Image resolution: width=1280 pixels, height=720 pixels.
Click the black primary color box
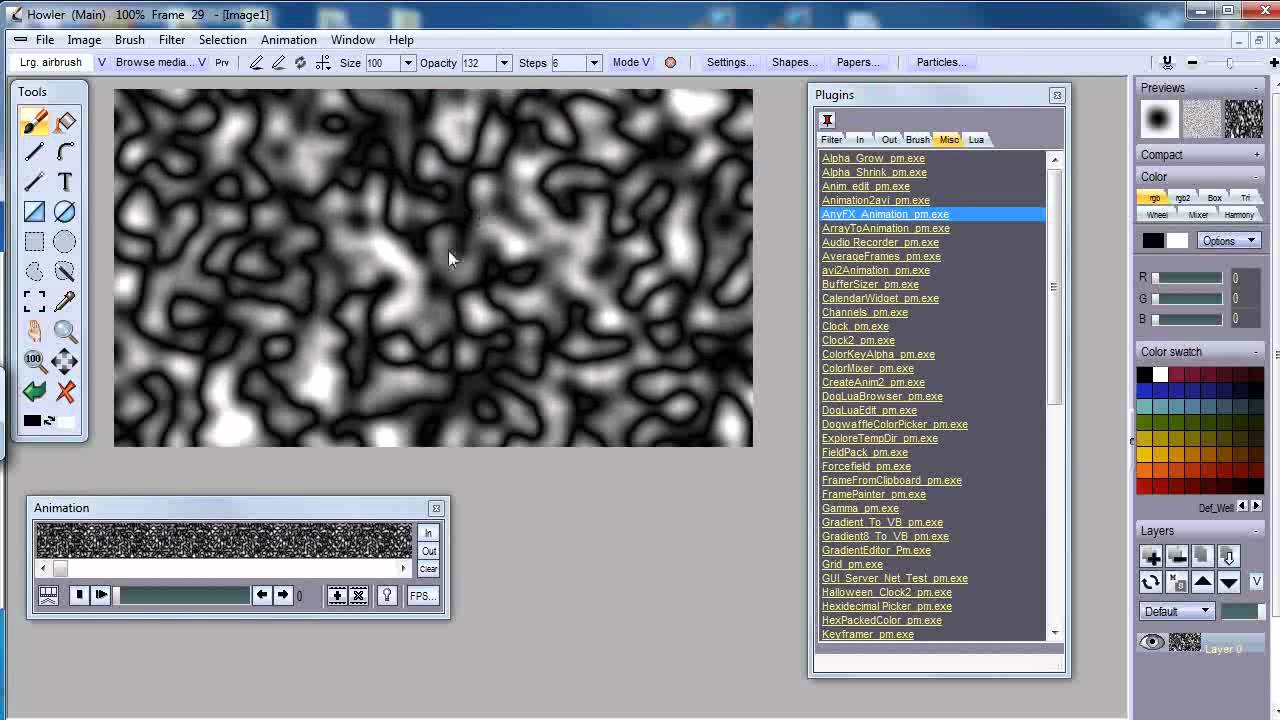coord(1153,241)
